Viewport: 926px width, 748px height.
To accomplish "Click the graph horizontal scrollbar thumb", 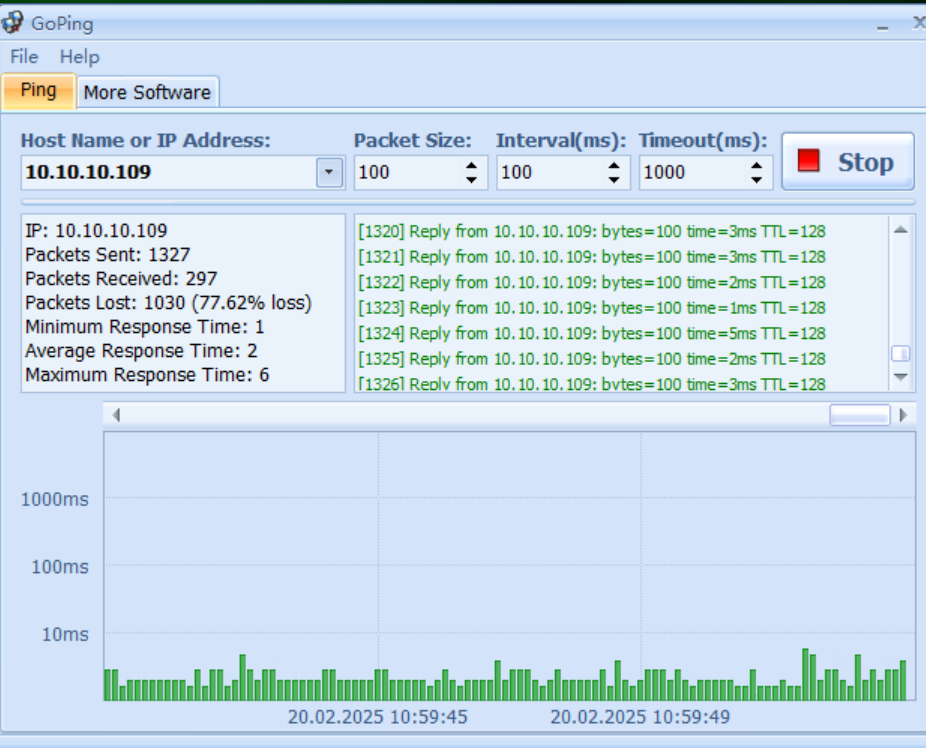I will [860, 415].
